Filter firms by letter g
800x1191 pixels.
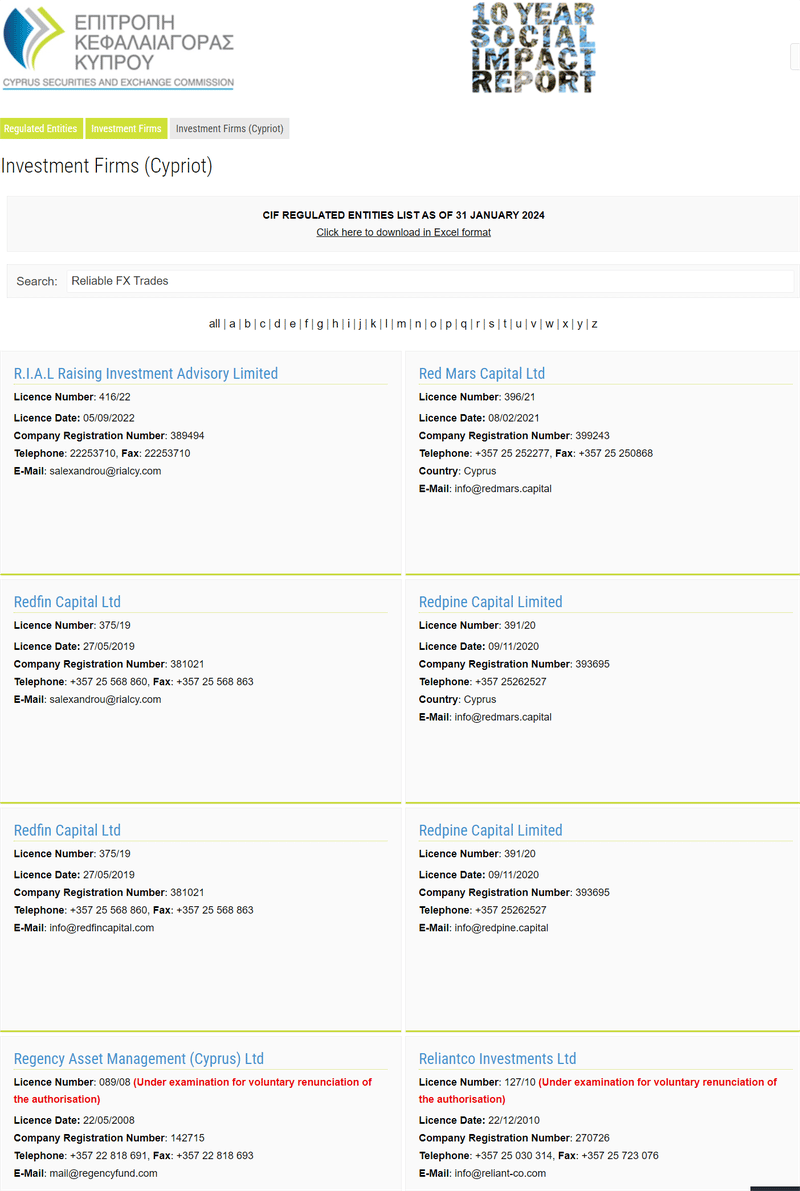tap(320, 324)
